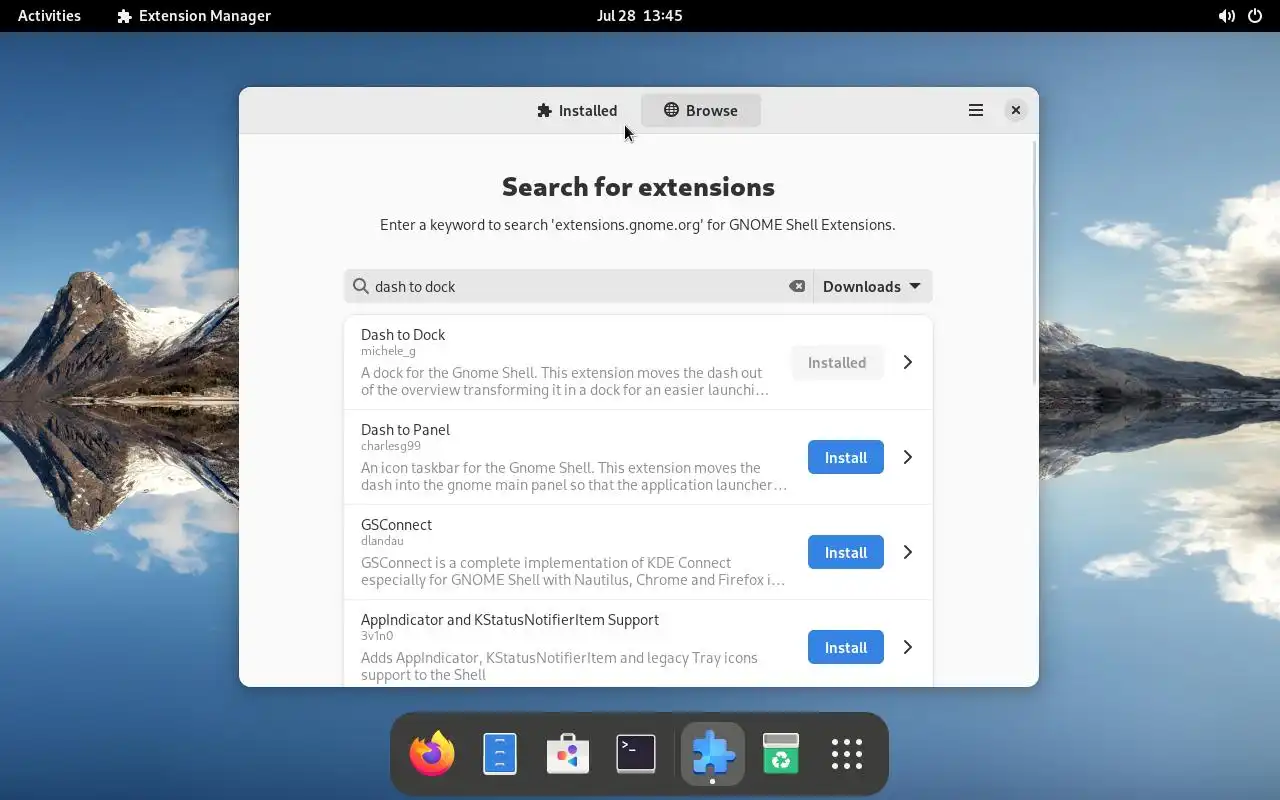This screenshot has height=800, width=1280.
Task: Open the power menu icon
Action: (x=1255, y=16)
